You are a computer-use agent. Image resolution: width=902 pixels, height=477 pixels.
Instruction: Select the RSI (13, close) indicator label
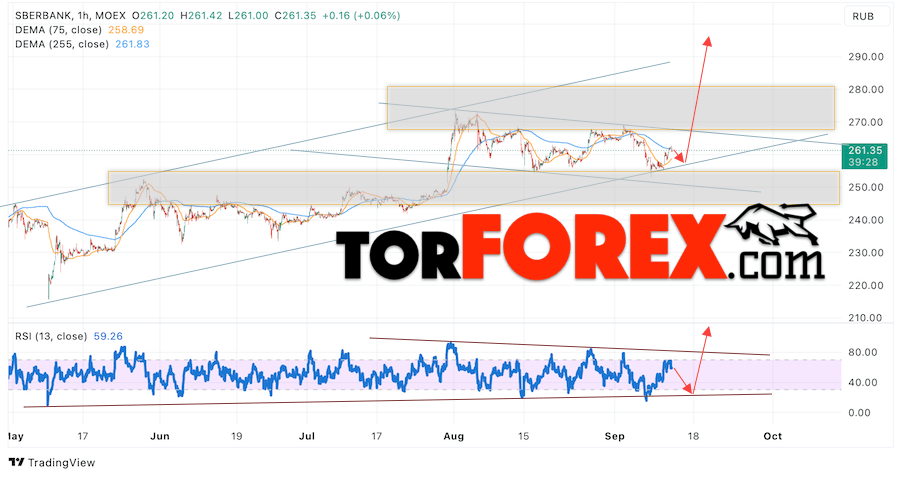click(x=51, y=336)
